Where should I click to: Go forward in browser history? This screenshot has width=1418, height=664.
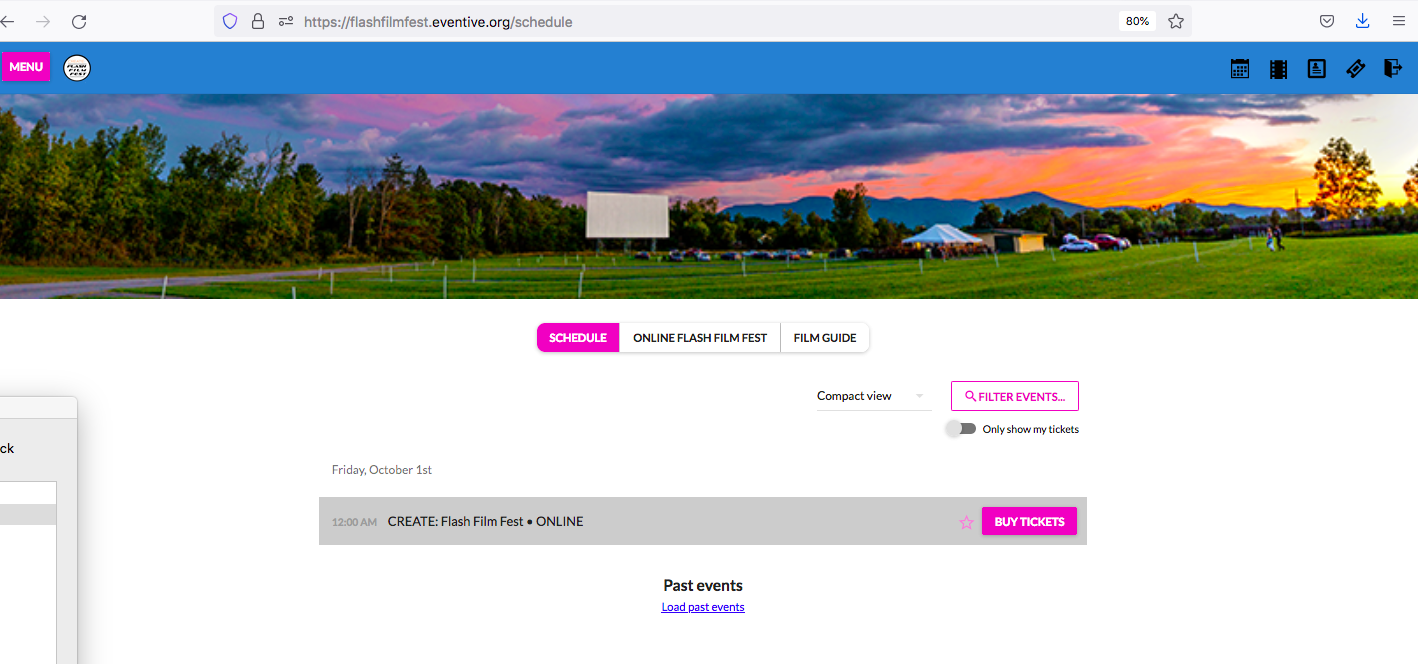[43, 21]
